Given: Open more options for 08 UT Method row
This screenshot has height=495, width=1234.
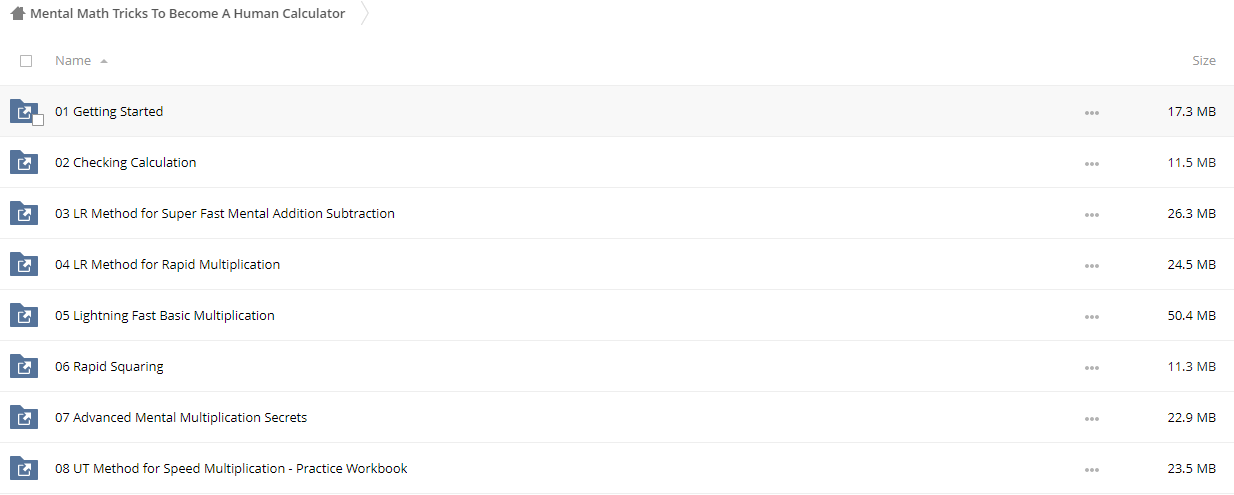Looking at the screenshot, I should coord(1092,470).
